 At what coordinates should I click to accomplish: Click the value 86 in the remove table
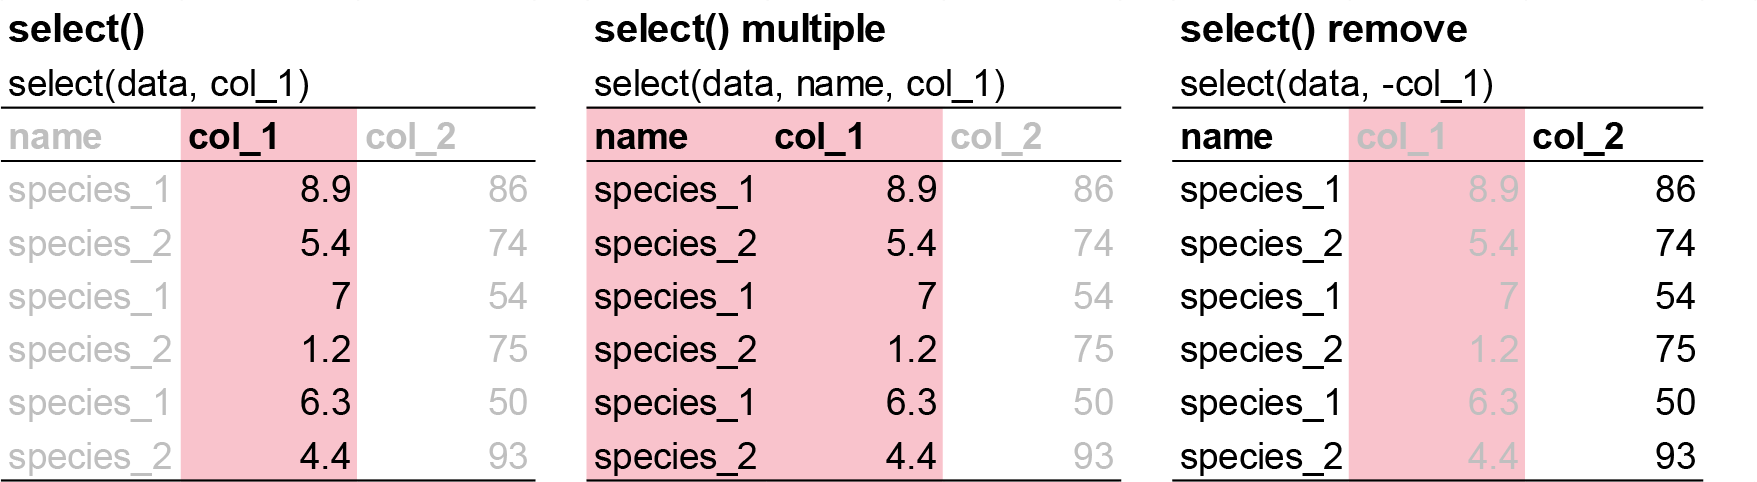pyautogui.click(x=1675, y=190)
